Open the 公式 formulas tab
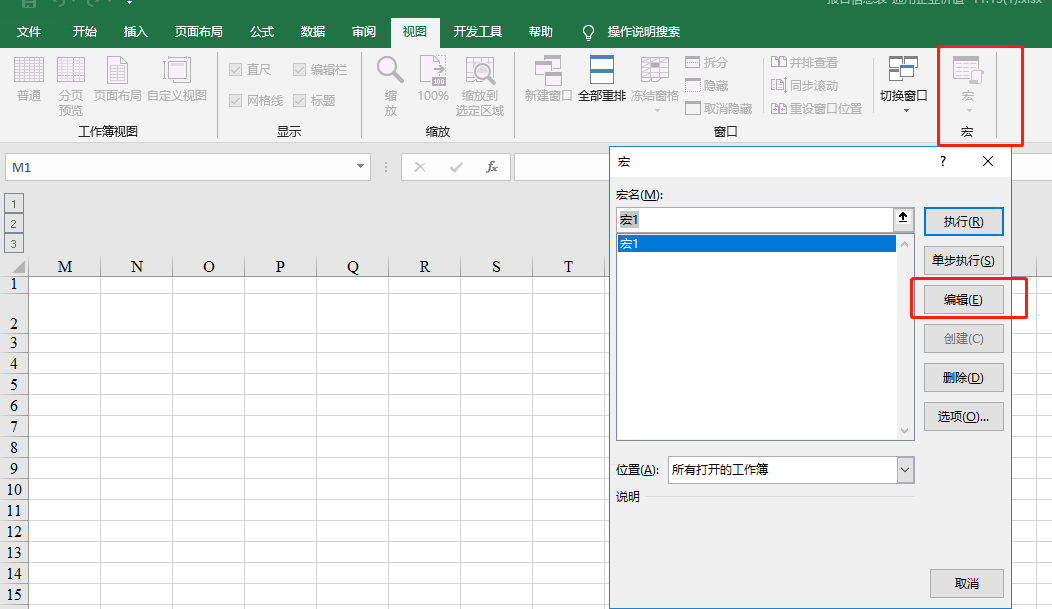Image resolution: width=1052 pixels, height=609 pixels. click(261, 31)
